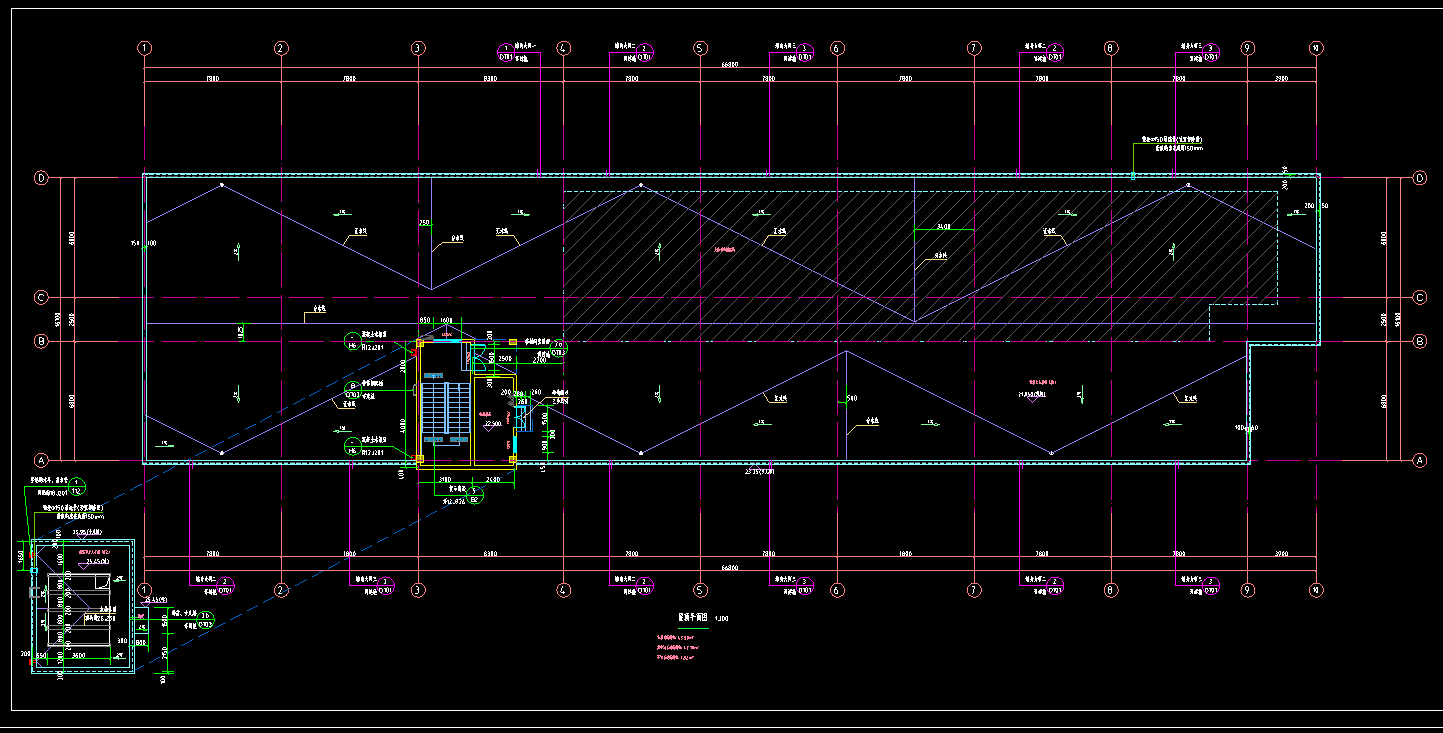Select axis bubble C on the right side

pyautogui.click(x=1419, y=297)
